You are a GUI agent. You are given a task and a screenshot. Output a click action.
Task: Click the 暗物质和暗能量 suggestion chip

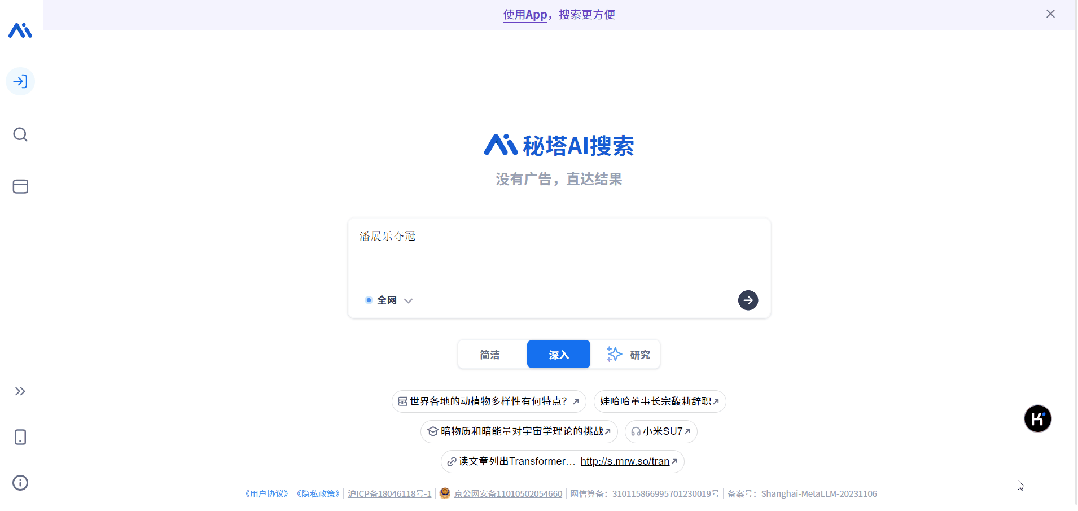pos(519,431)
